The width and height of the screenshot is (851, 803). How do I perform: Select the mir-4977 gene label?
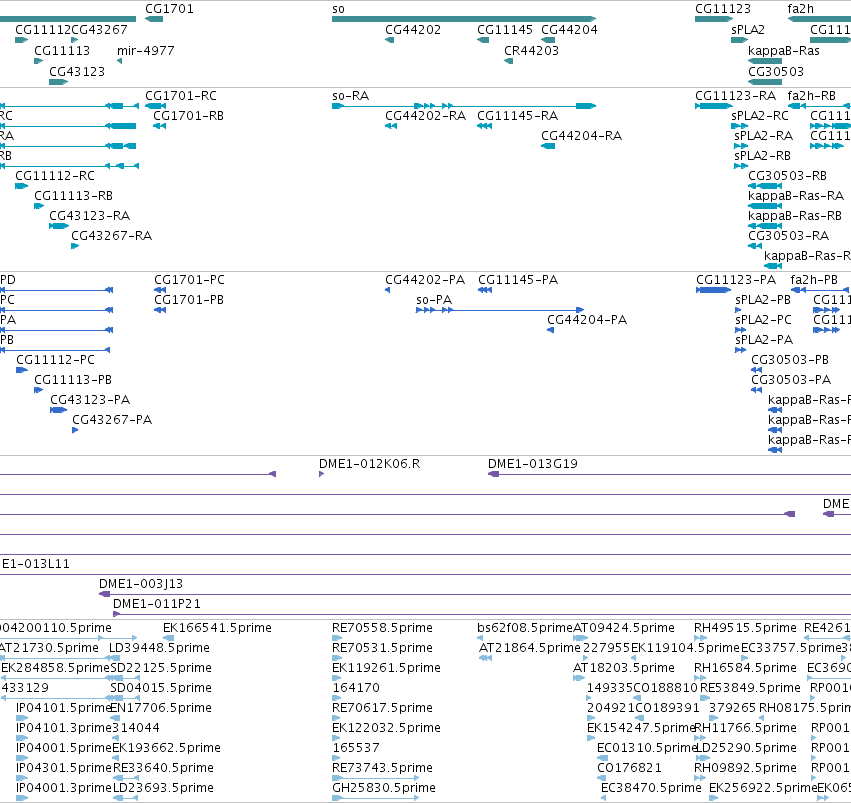tap(145, 50)
